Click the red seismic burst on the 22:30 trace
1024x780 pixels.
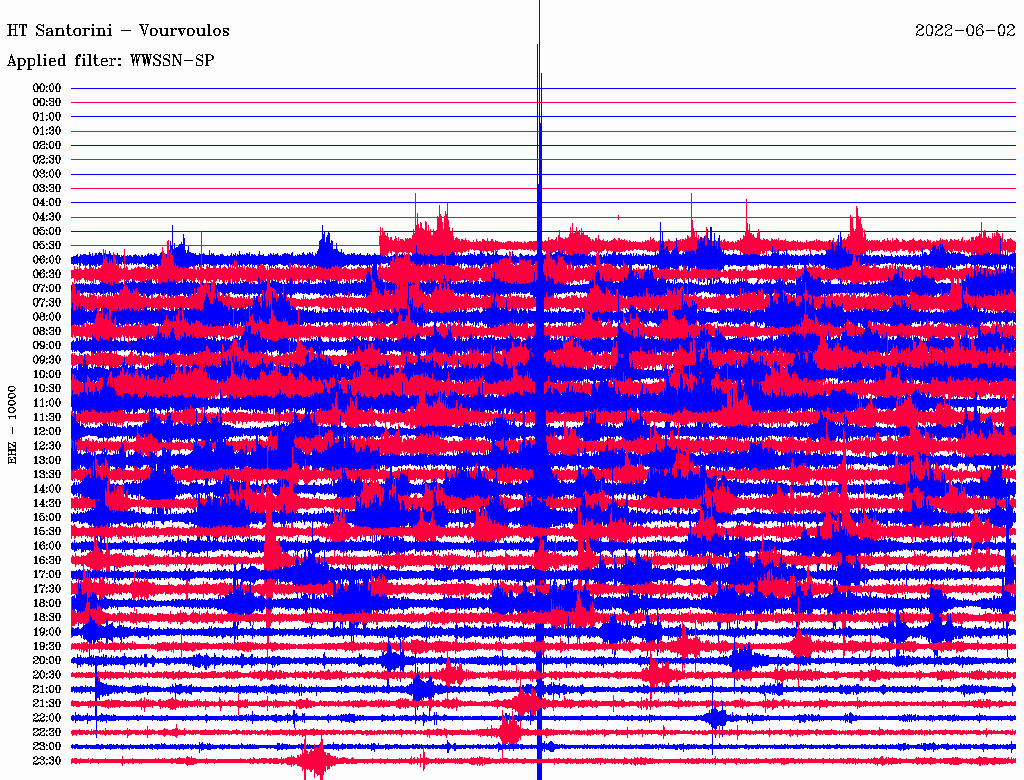tap(509, 730)
